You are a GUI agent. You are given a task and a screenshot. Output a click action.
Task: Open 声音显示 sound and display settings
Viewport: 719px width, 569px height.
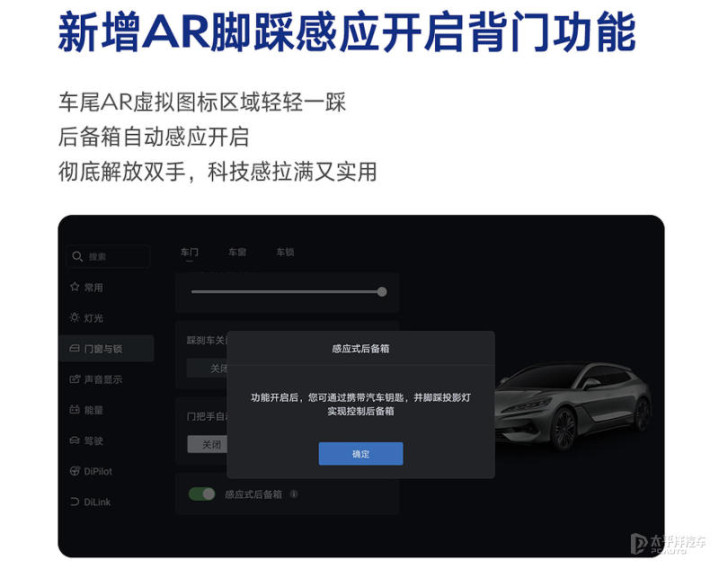(x=96, y=379)
